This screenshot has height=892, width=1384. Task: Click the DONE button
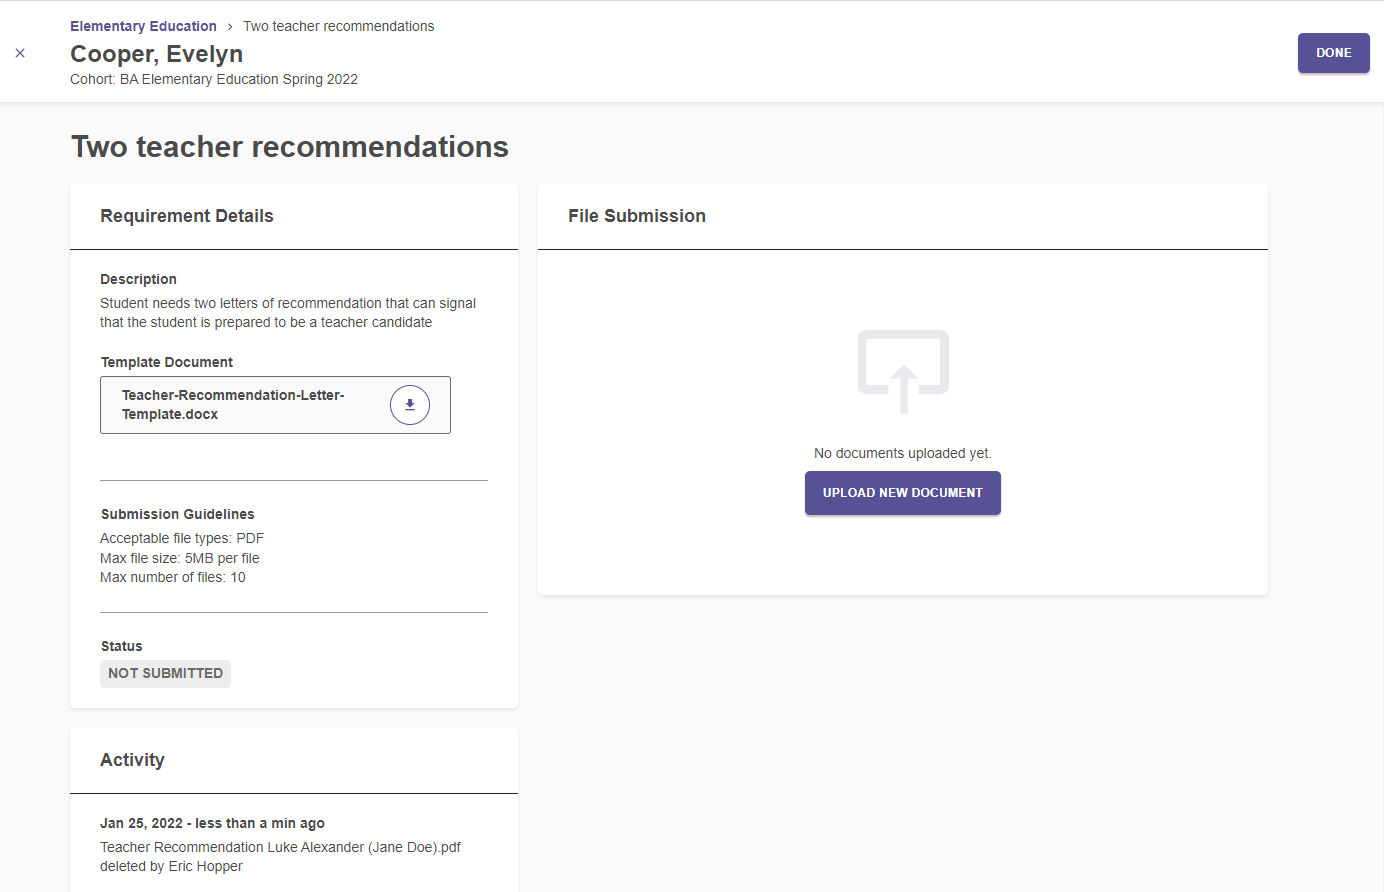[x=1334, y=53]
